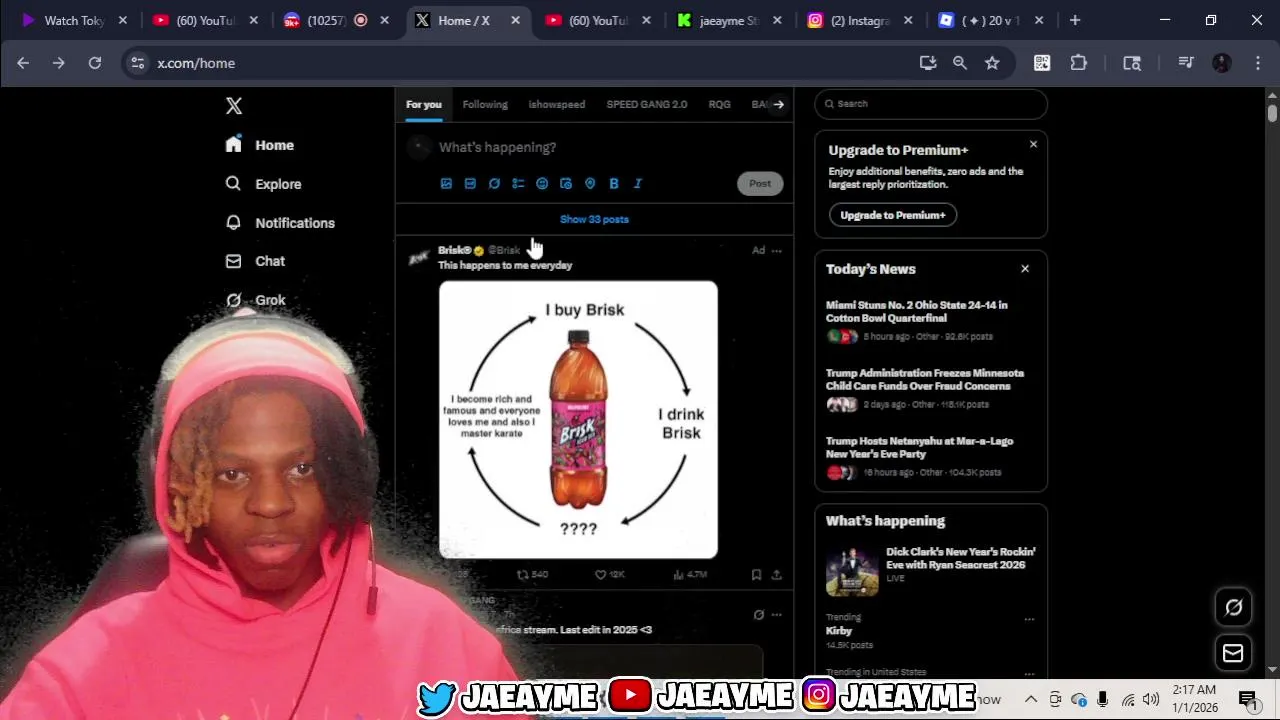This screenshot has width=1280, height=720.
Task: Open Miami Stuns Ohio State news story
Action: tap(931, 320)
